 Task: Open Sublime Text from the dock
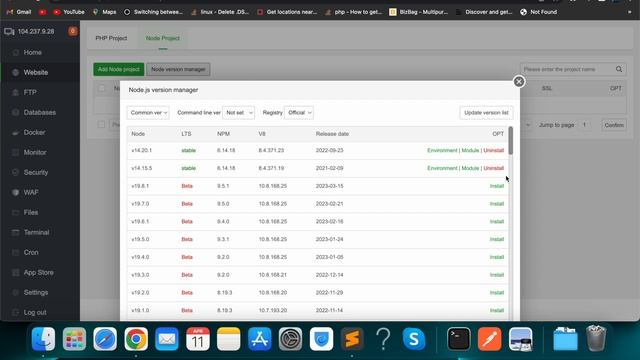pos(352,339)
